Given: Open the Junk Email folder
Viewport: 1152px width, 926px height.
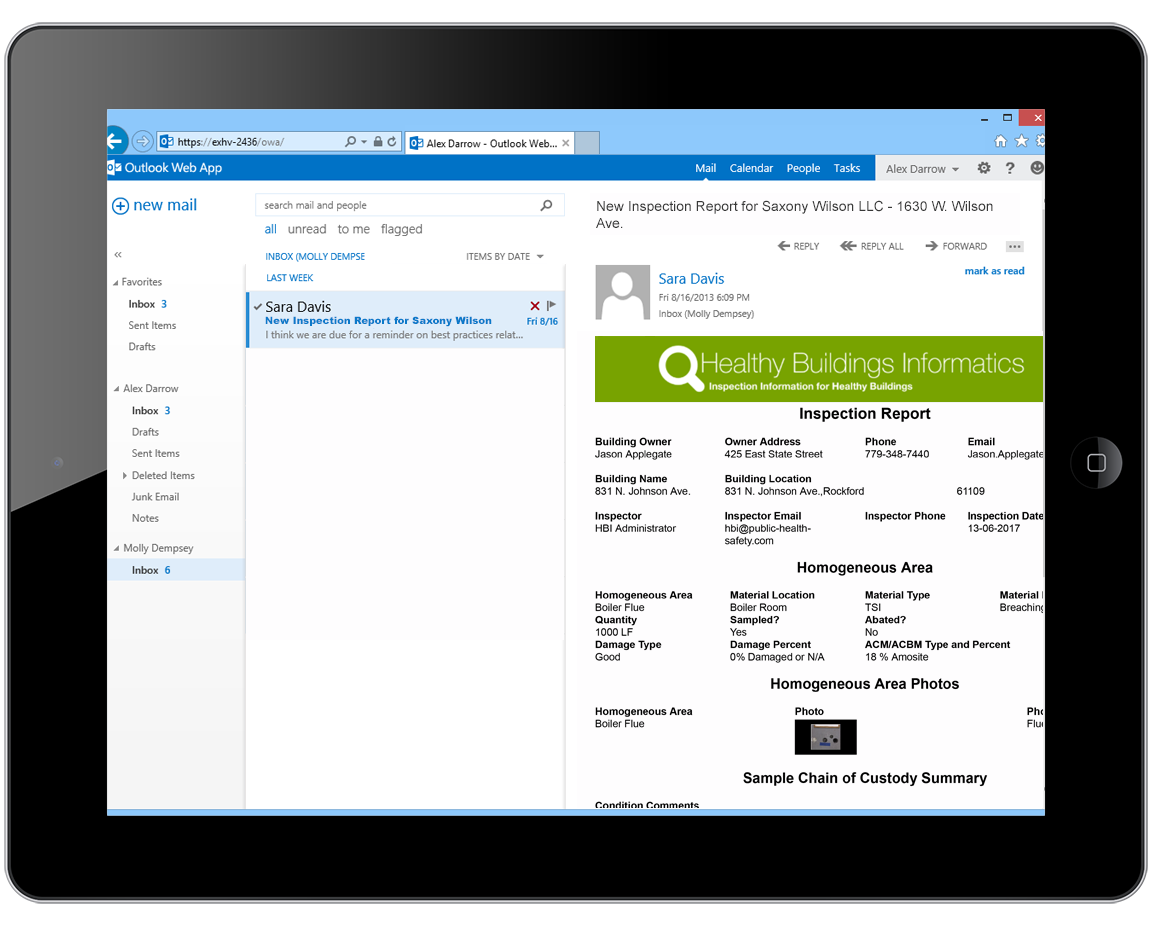Looking at the screenshot, I should pos(156,497).
